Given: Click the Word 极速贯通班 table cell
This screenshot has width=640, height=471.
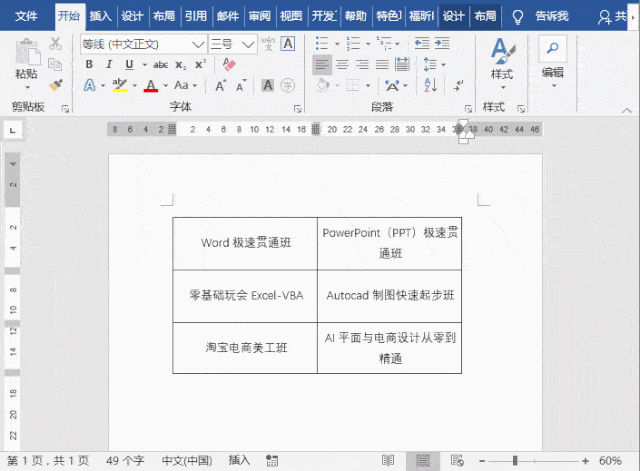Looking at the screenshot, I should click(x=245, y=243).
